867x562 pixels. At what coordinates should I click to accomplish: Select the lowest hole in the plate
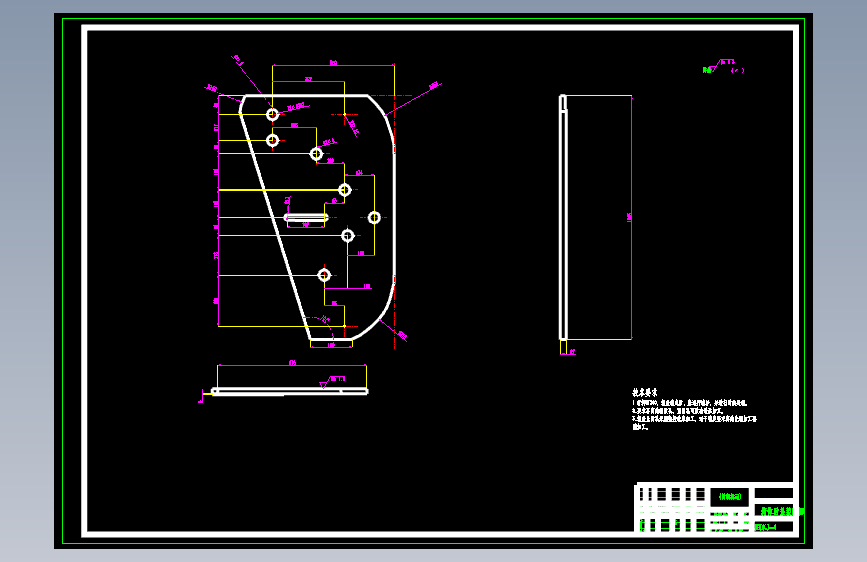click(324, 275)
